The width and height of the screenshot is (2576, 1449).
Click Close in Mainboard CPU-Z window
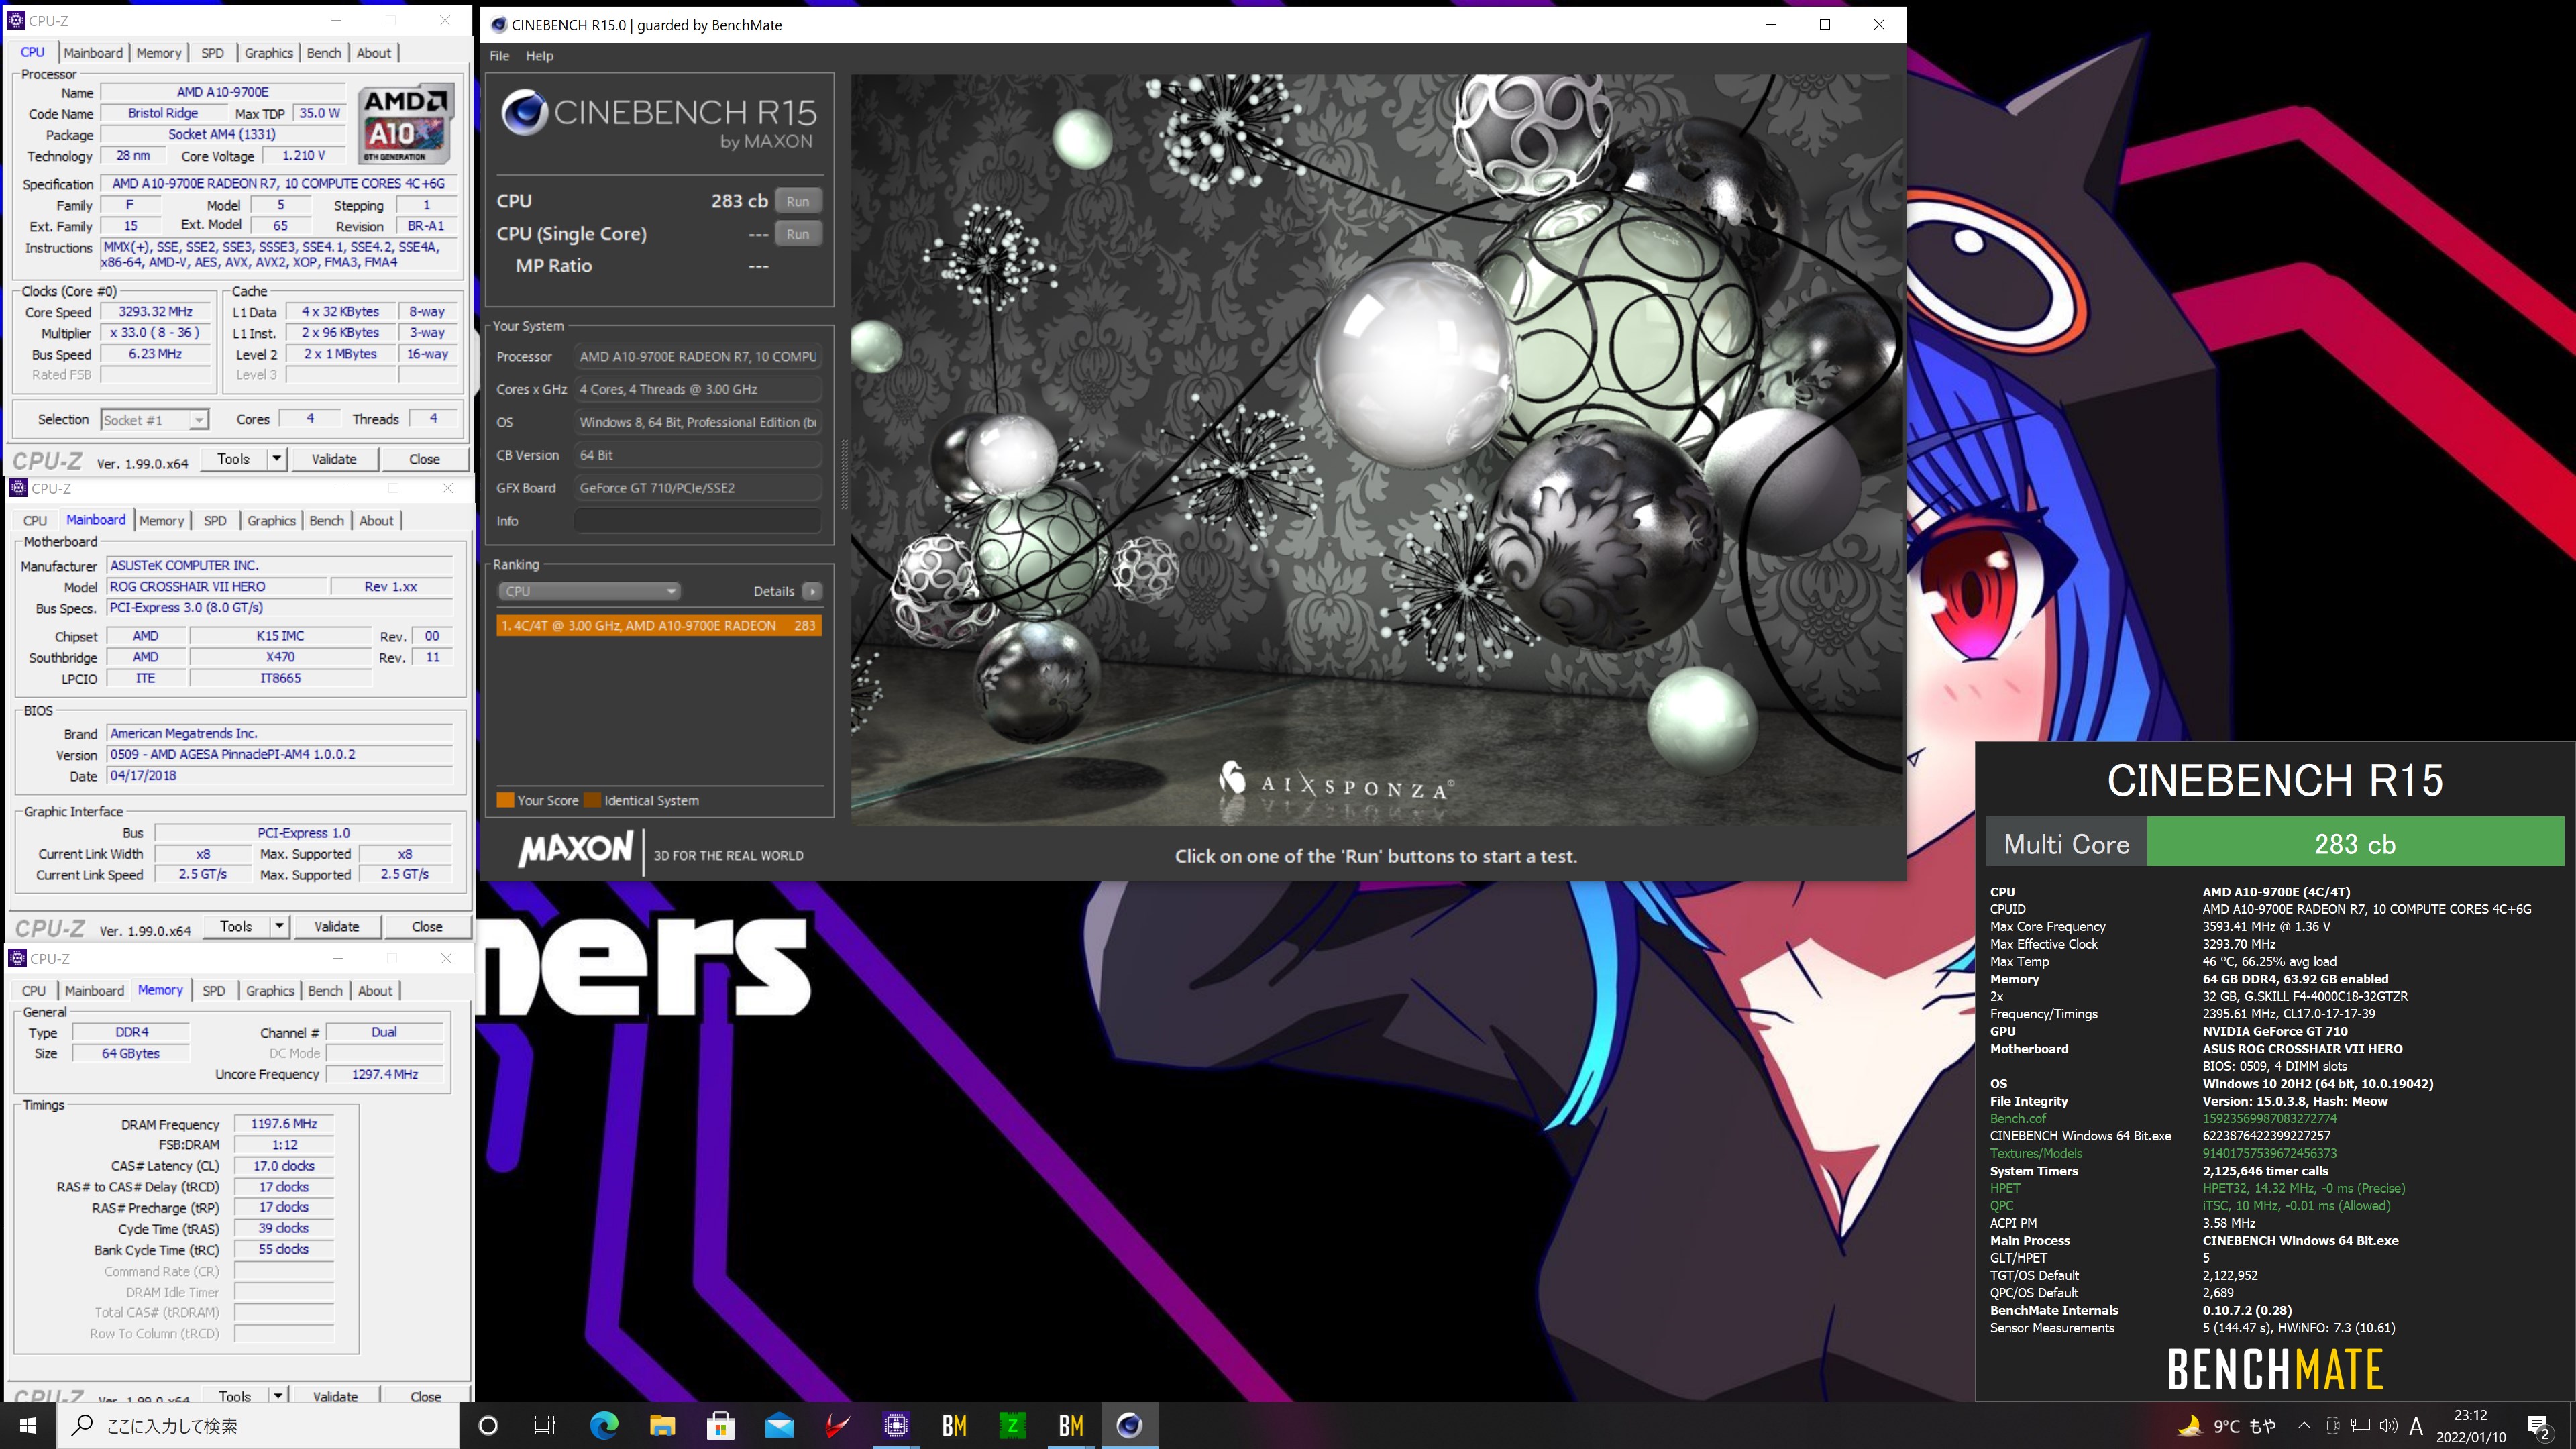(x=427, y=927)
